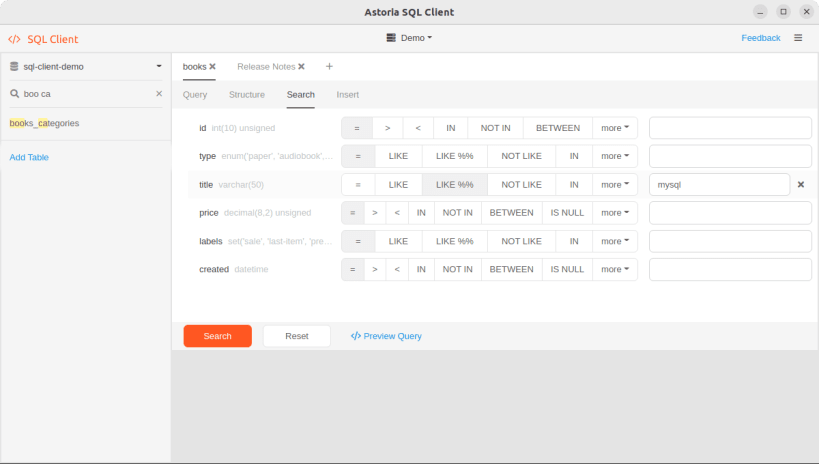Open the Feedback link

pyautogui.click(x=760, y=38)
